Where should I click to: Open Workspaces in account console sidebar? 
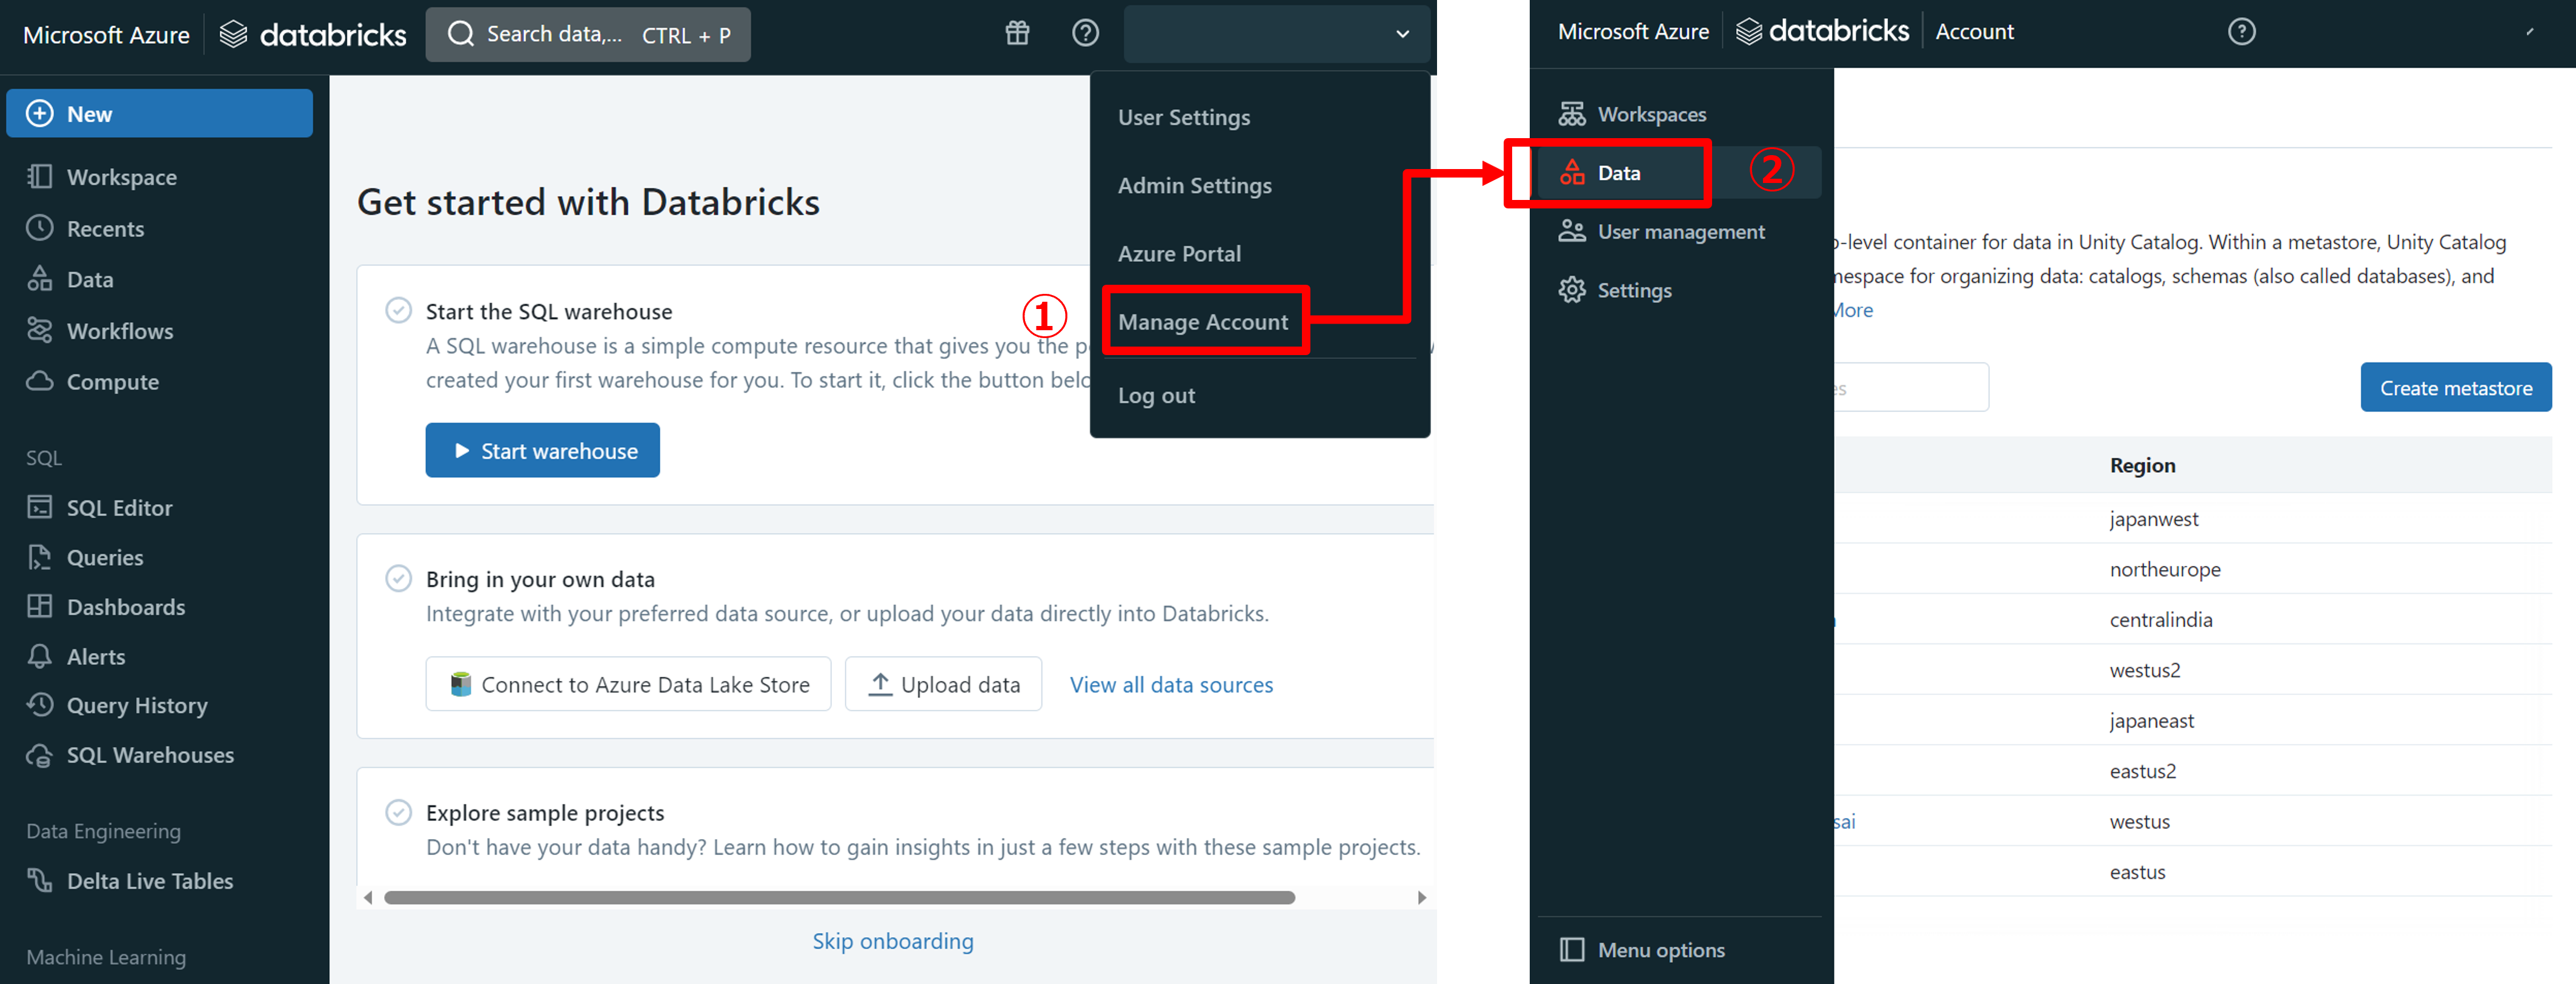(x=1651, y=114)
